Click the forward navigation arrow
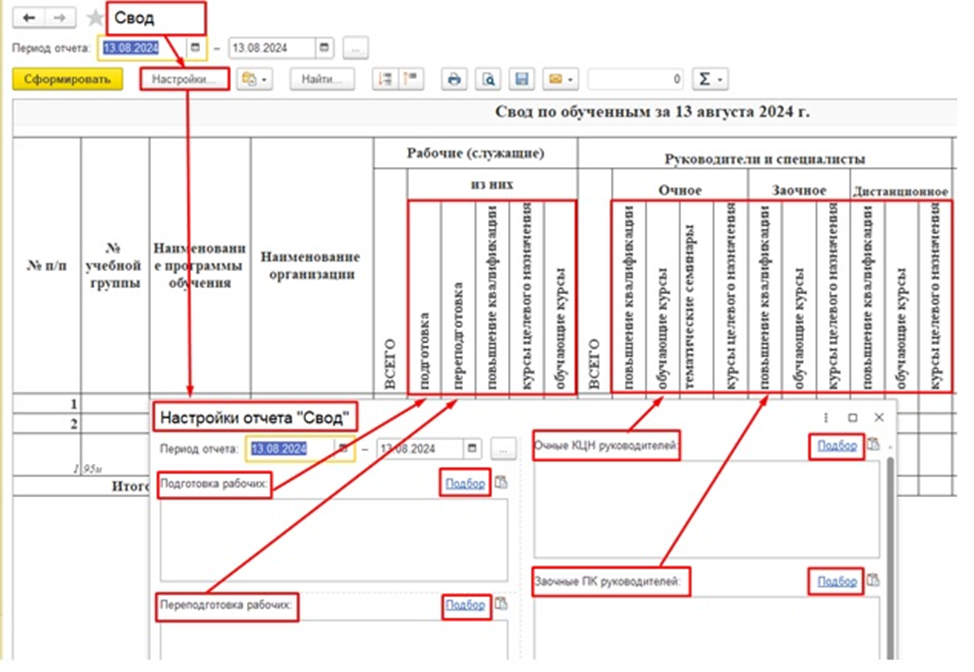Viewport: 974px width, 672px height. 59,17
